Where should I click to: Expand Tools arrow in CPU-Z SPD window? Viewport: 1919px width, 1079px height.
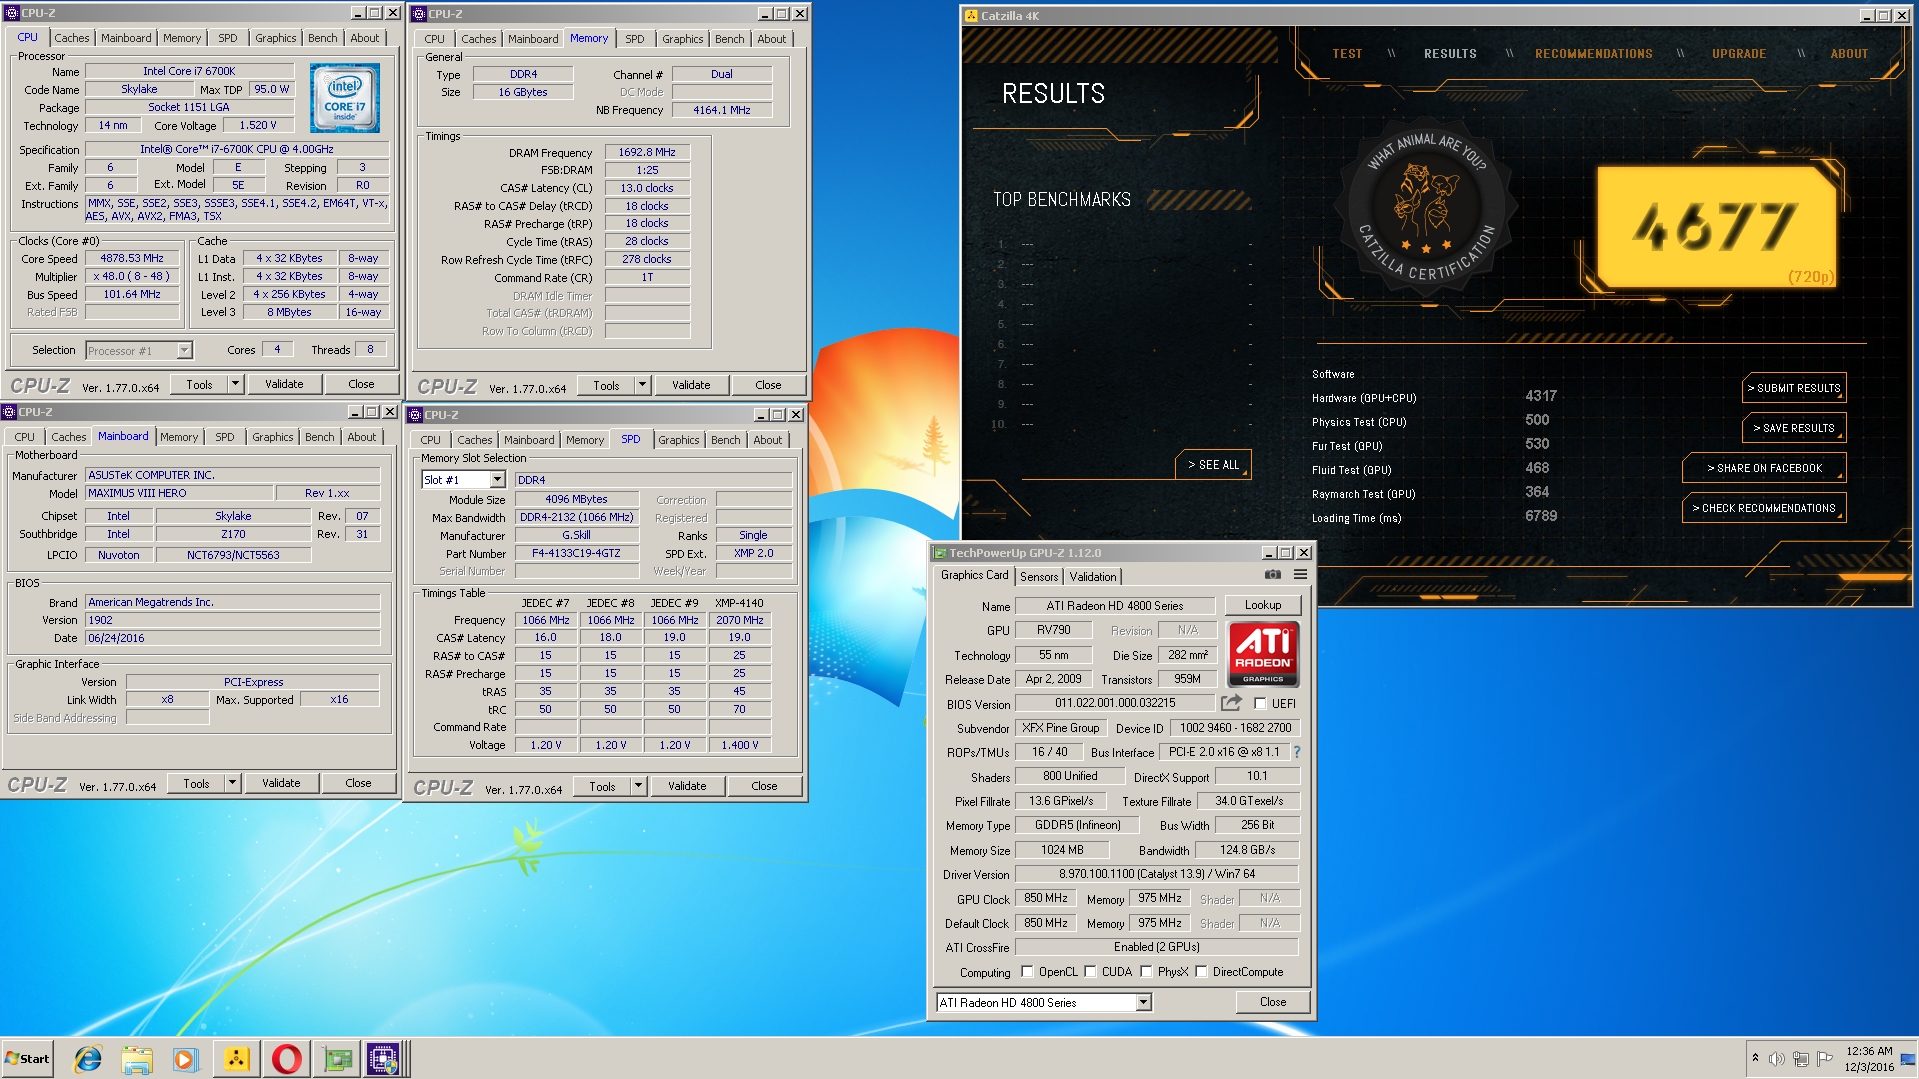(x=639, y=786)
